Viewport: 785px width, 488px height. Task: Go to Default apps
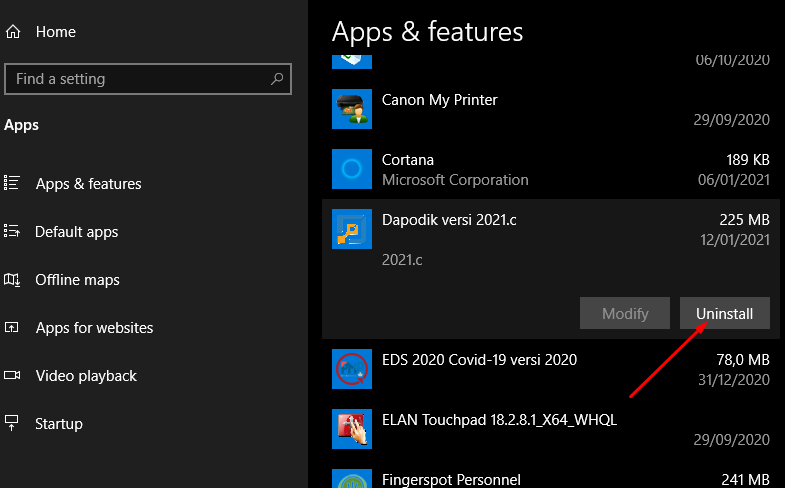(x=77, y=232)
